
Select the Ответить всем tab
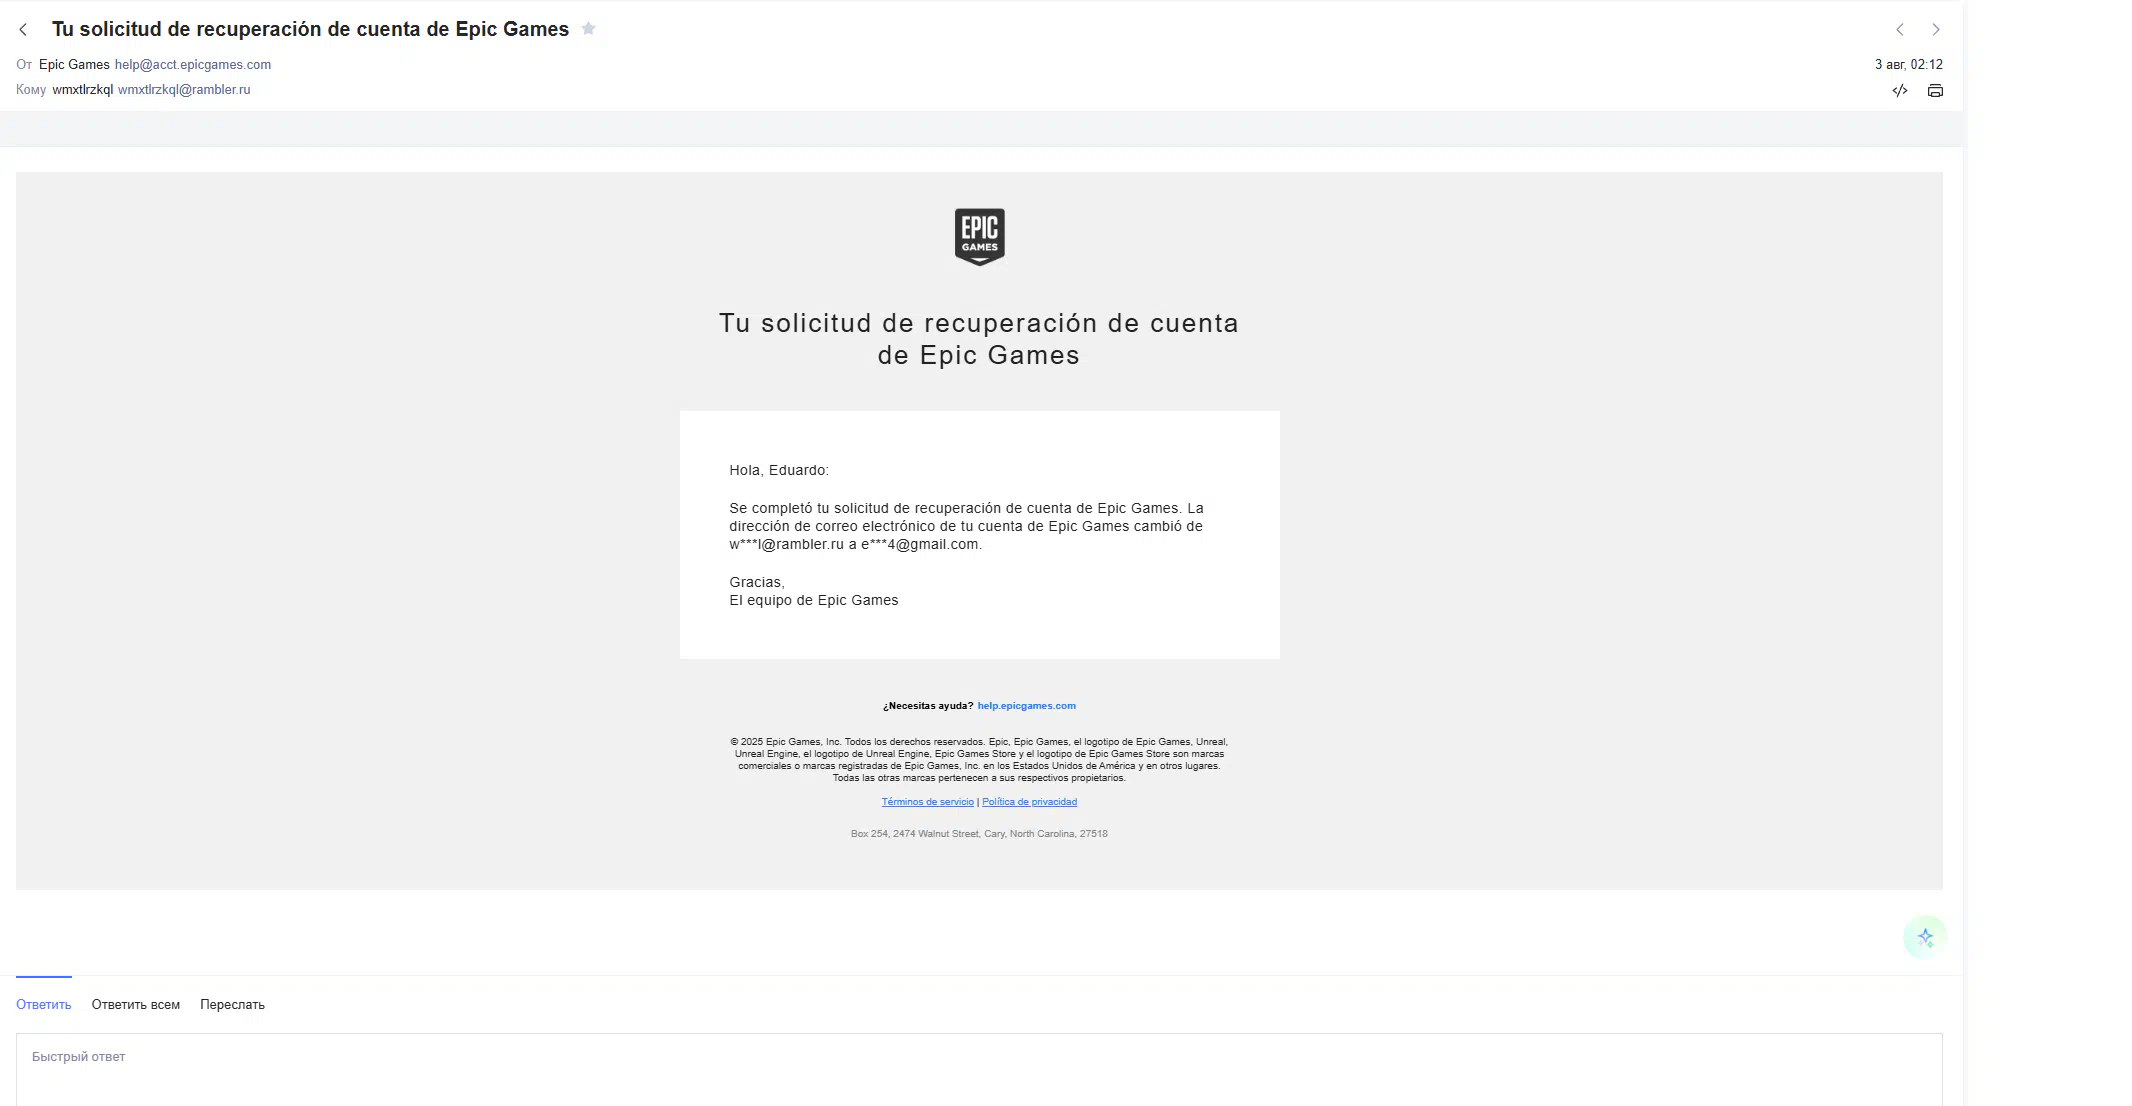136,1005
